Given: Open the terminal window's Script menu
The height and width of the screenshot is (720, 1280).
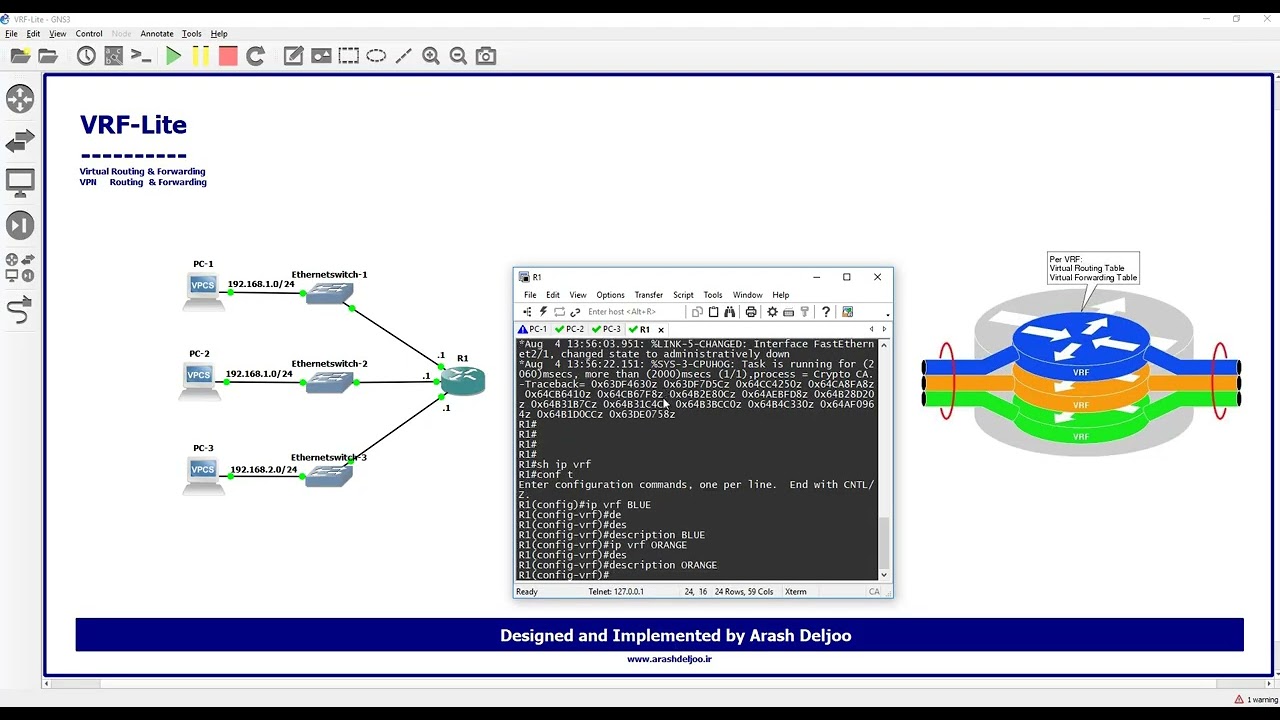Looking at the screenshot, I should 683,295.
